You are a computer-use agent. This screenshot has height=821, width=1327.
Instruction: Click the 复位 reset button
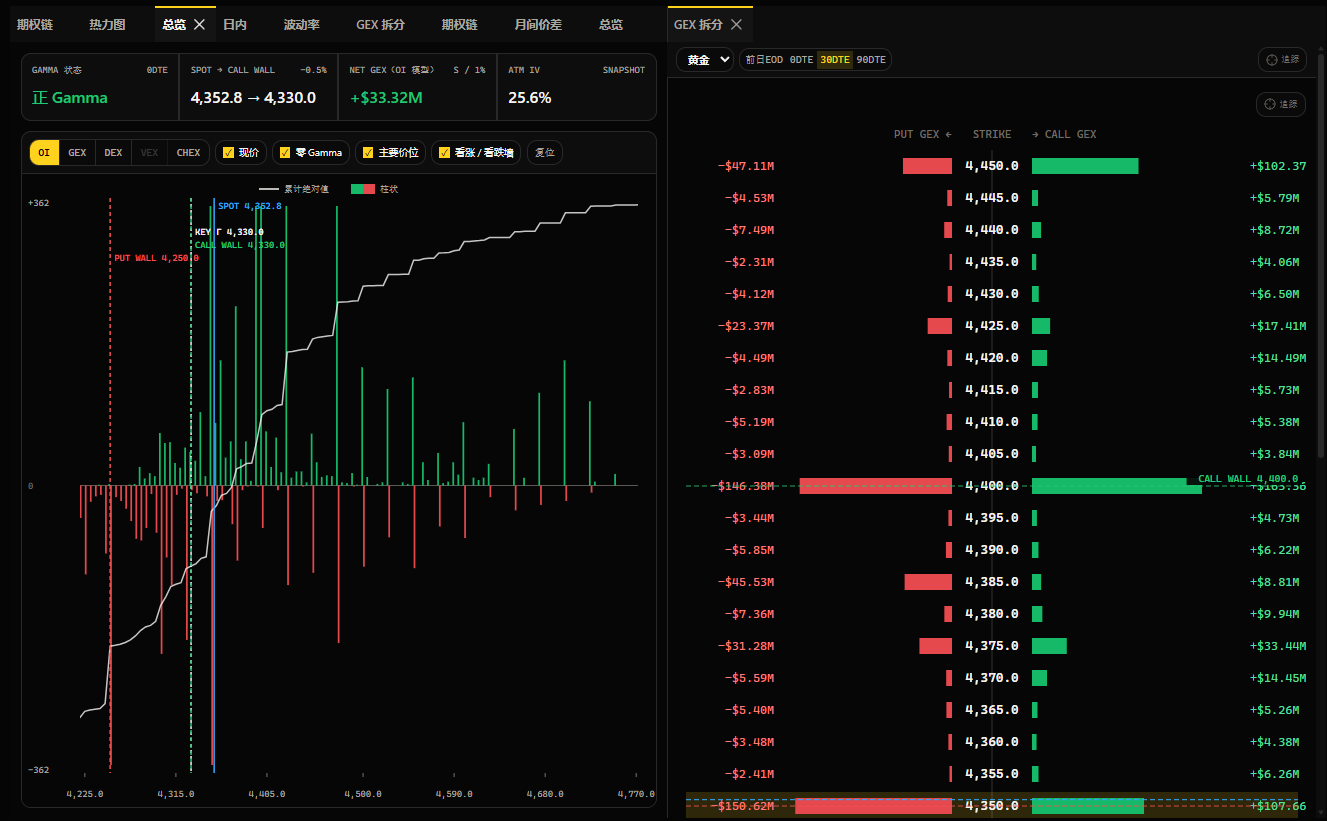545,153
